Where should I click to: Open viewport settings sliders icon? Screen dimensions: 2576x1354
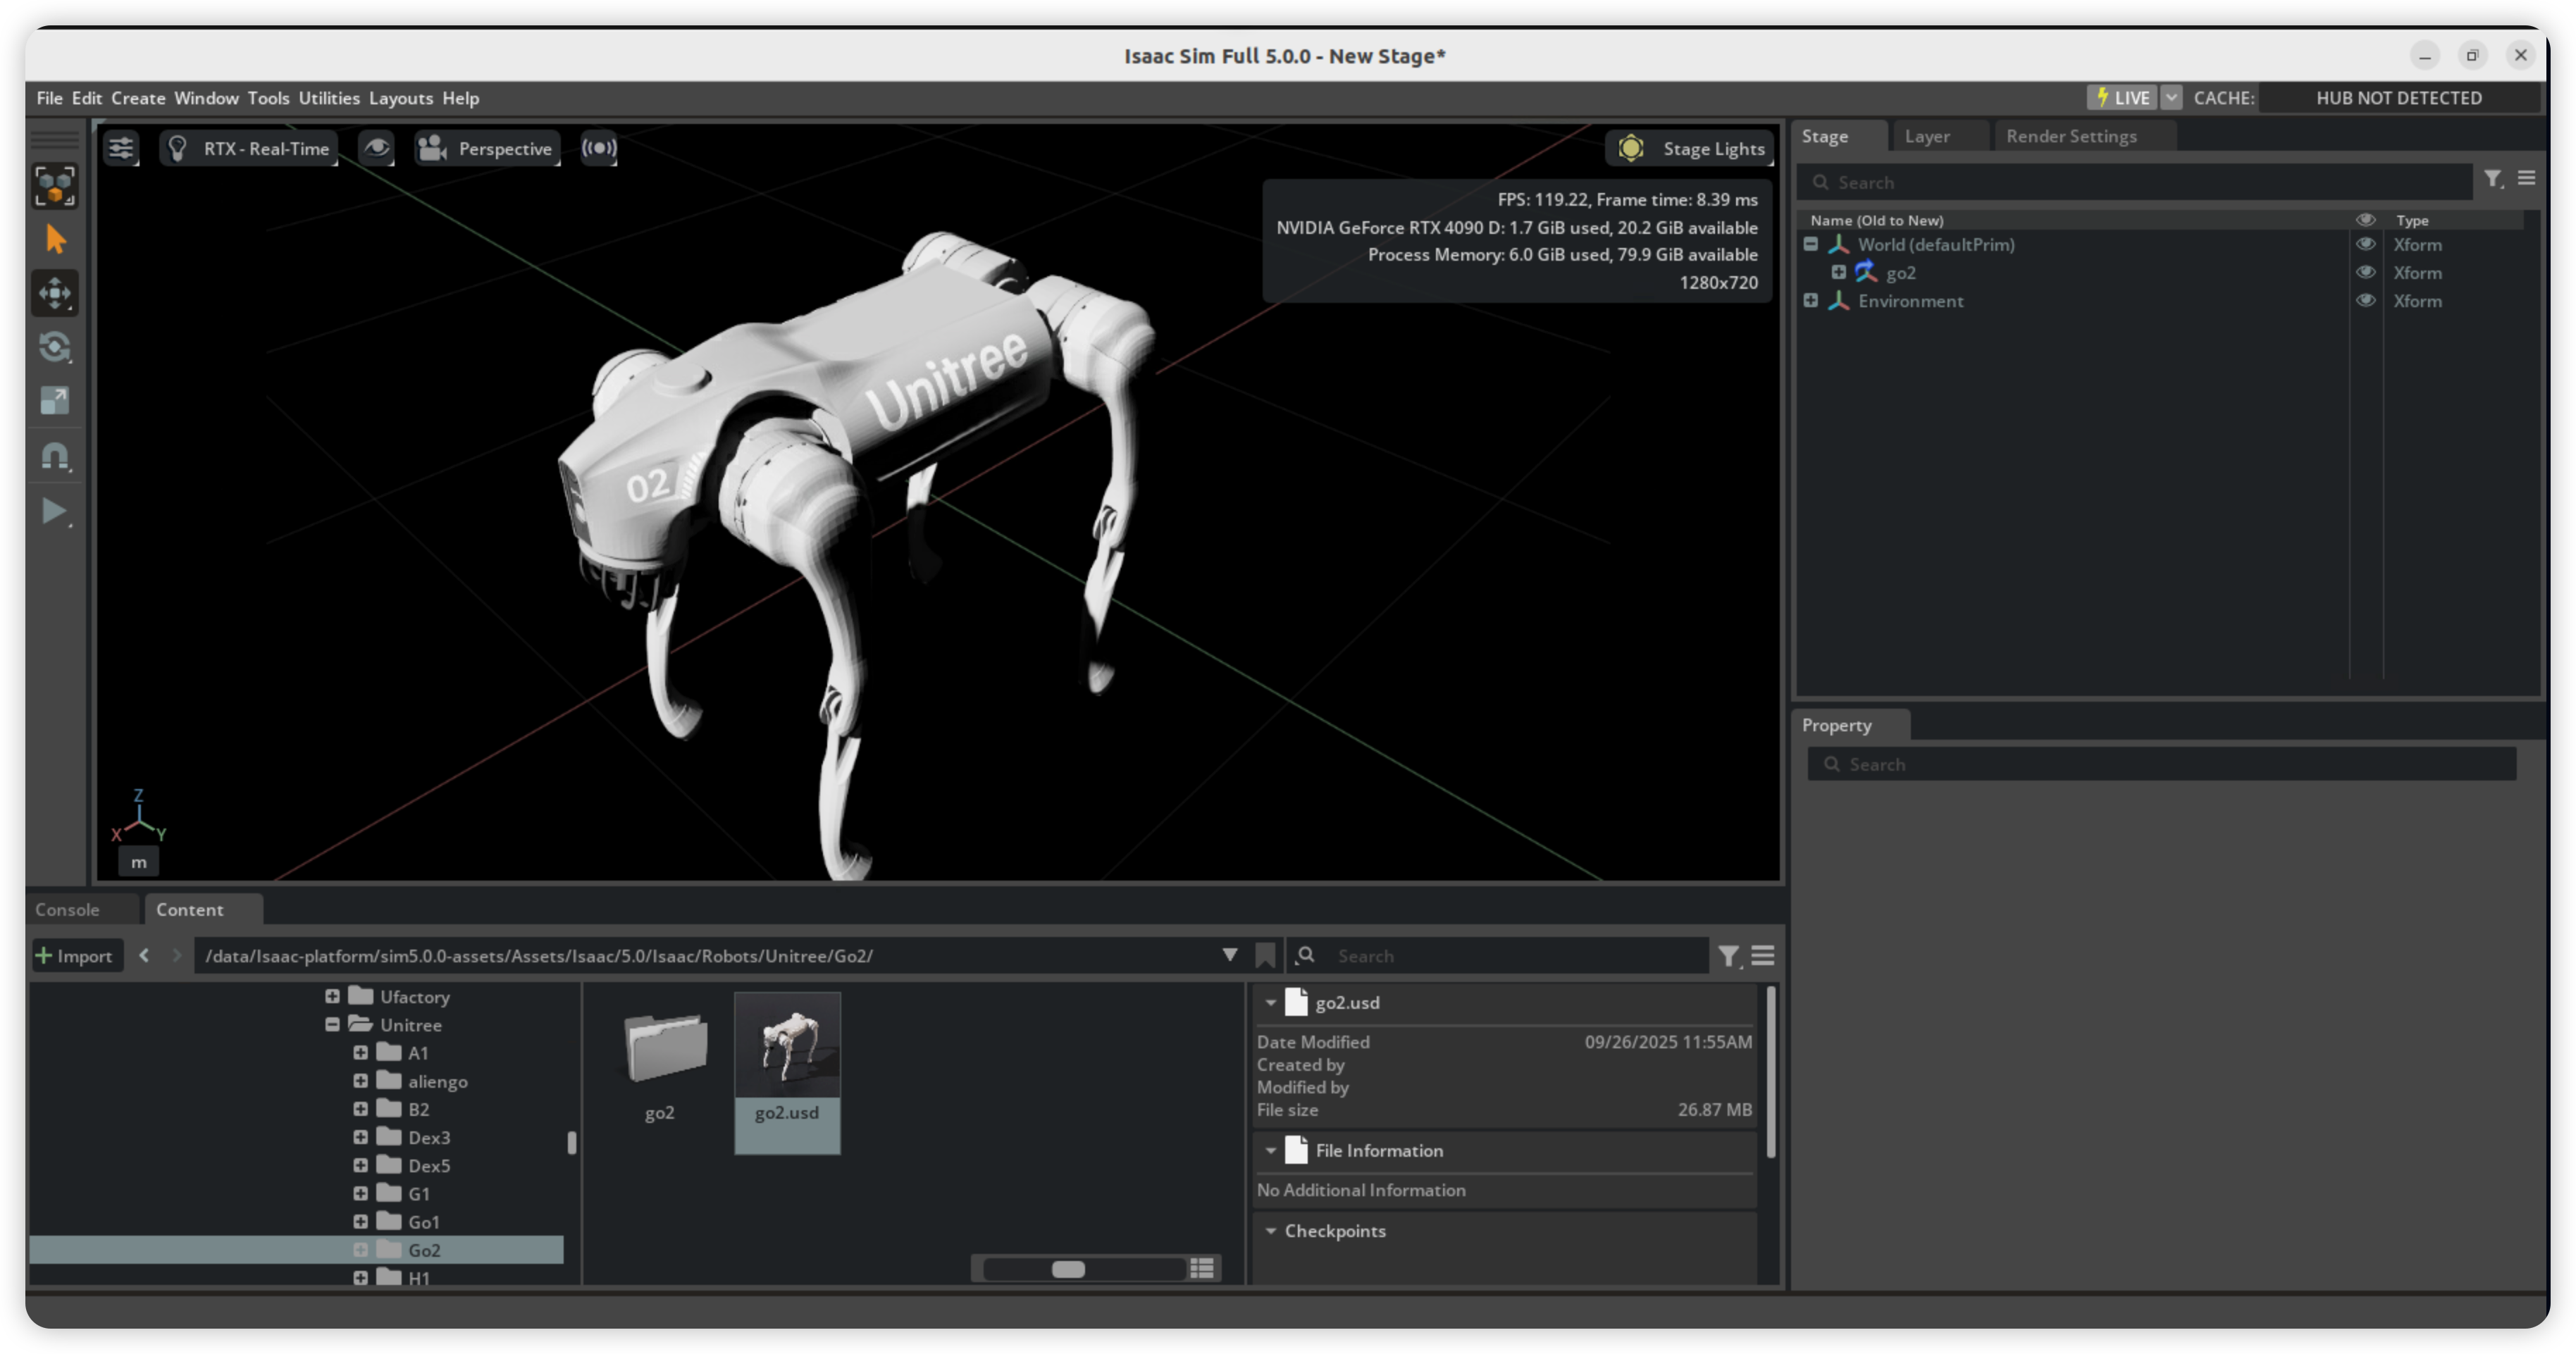(121, 149)
